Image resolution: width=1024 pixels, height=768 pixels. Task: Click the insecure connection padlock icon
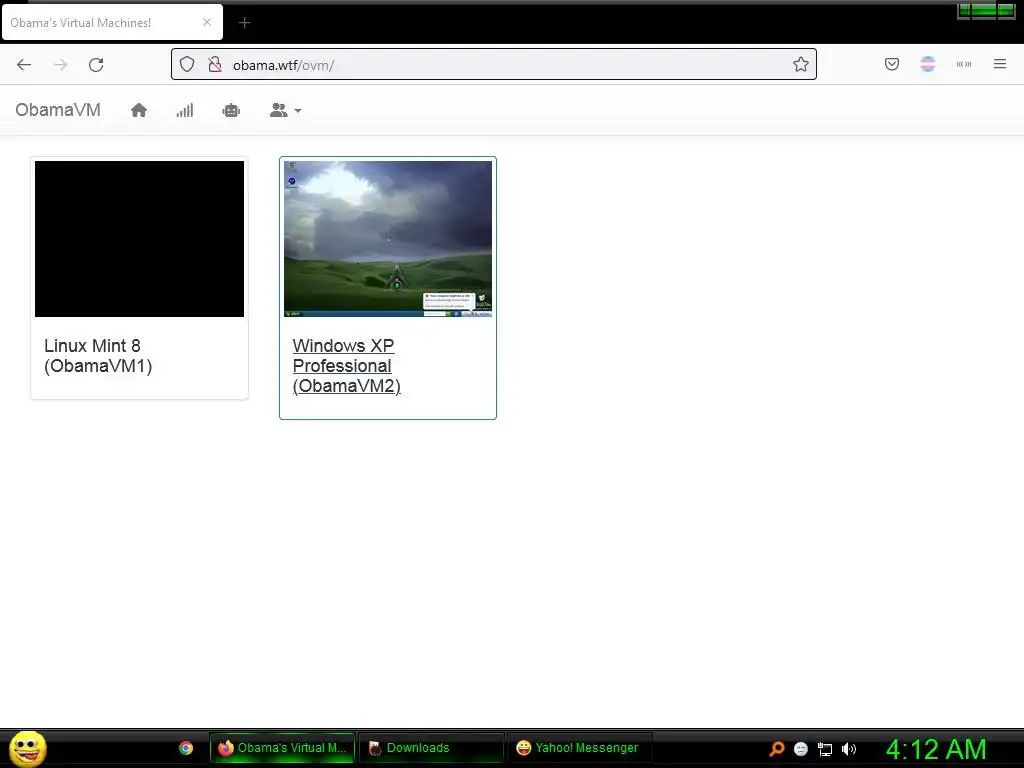(215, 64)
